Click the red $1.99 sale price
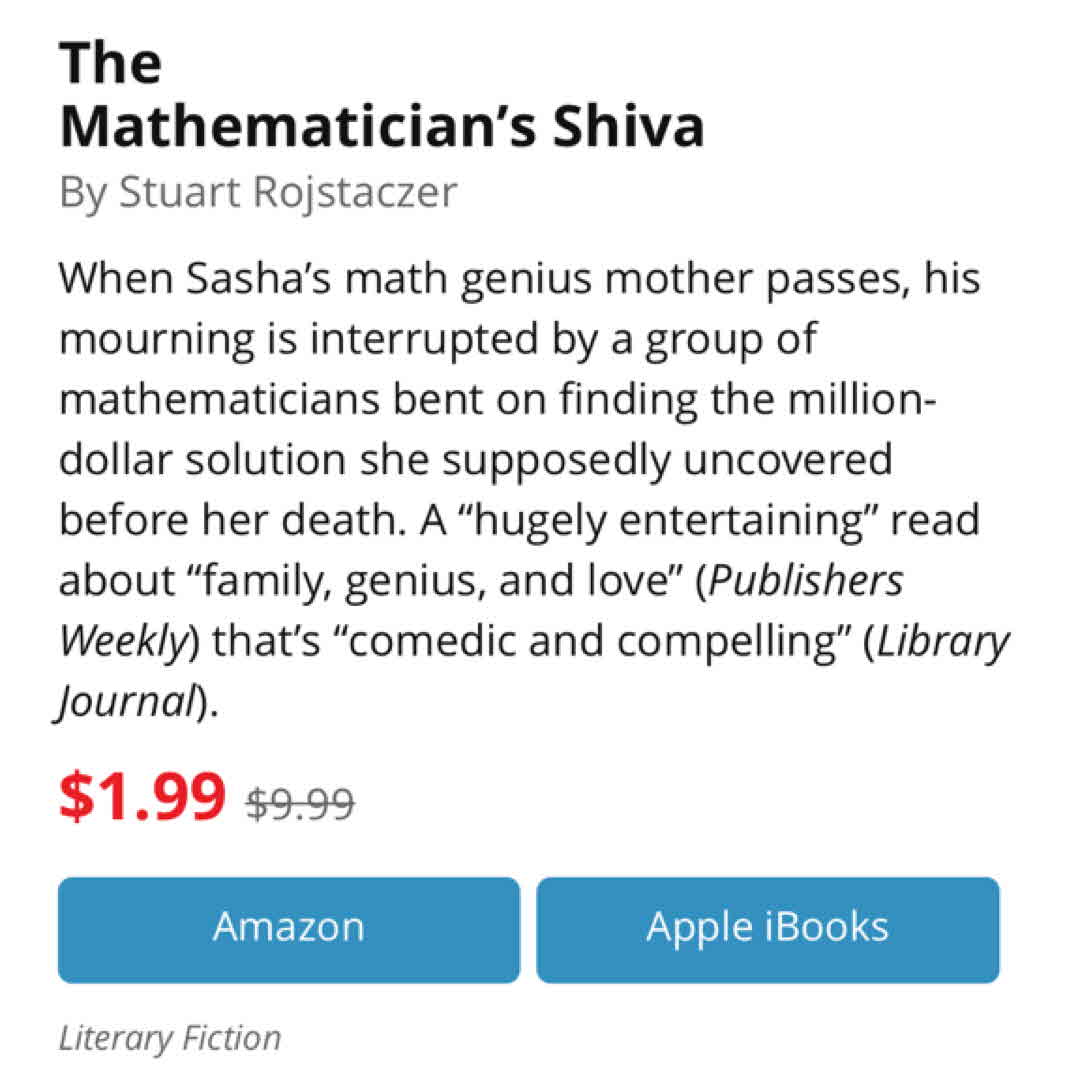 [x=142, y=795]
